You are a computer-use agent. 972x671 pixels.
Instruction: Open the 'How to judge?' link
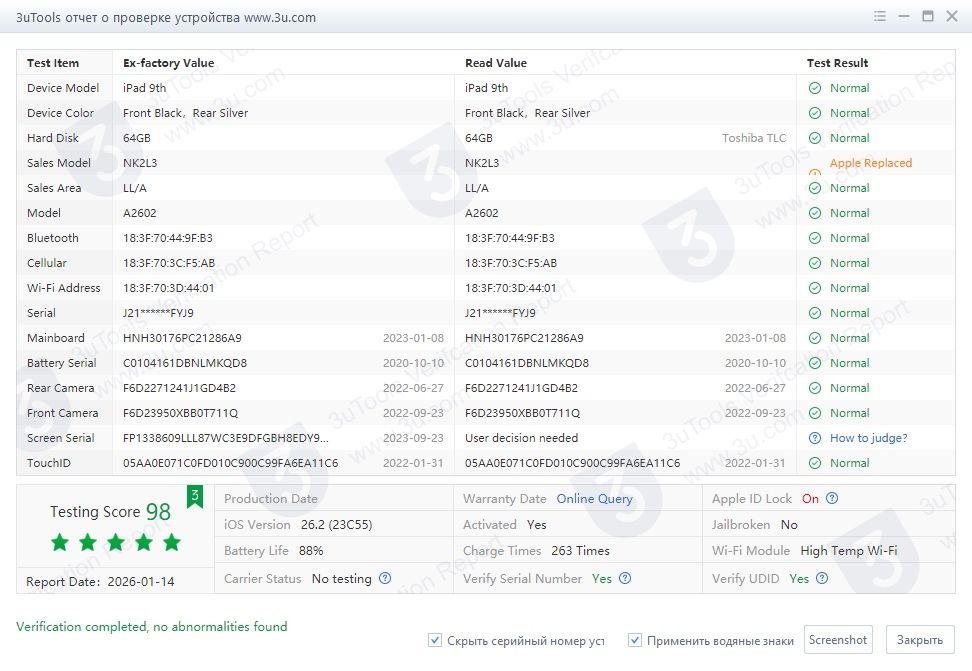(x=868, y=438)
